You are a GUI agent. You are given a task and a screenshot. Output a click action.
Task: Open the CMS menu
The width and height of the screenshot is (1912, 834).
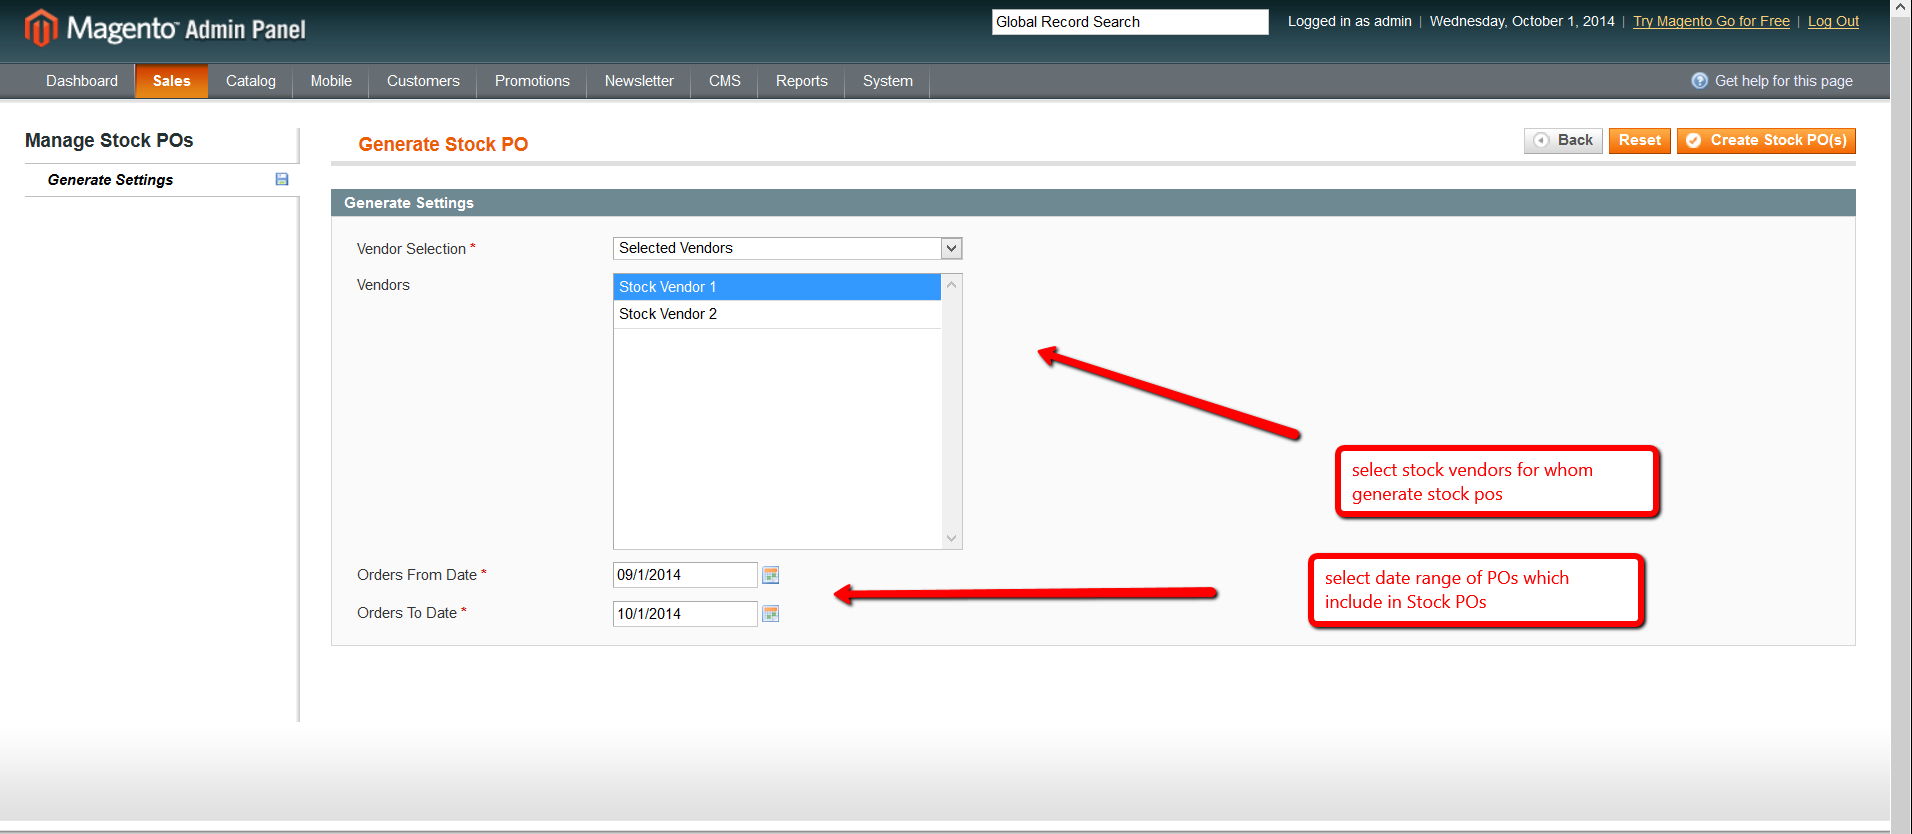[x=725, y=81]
